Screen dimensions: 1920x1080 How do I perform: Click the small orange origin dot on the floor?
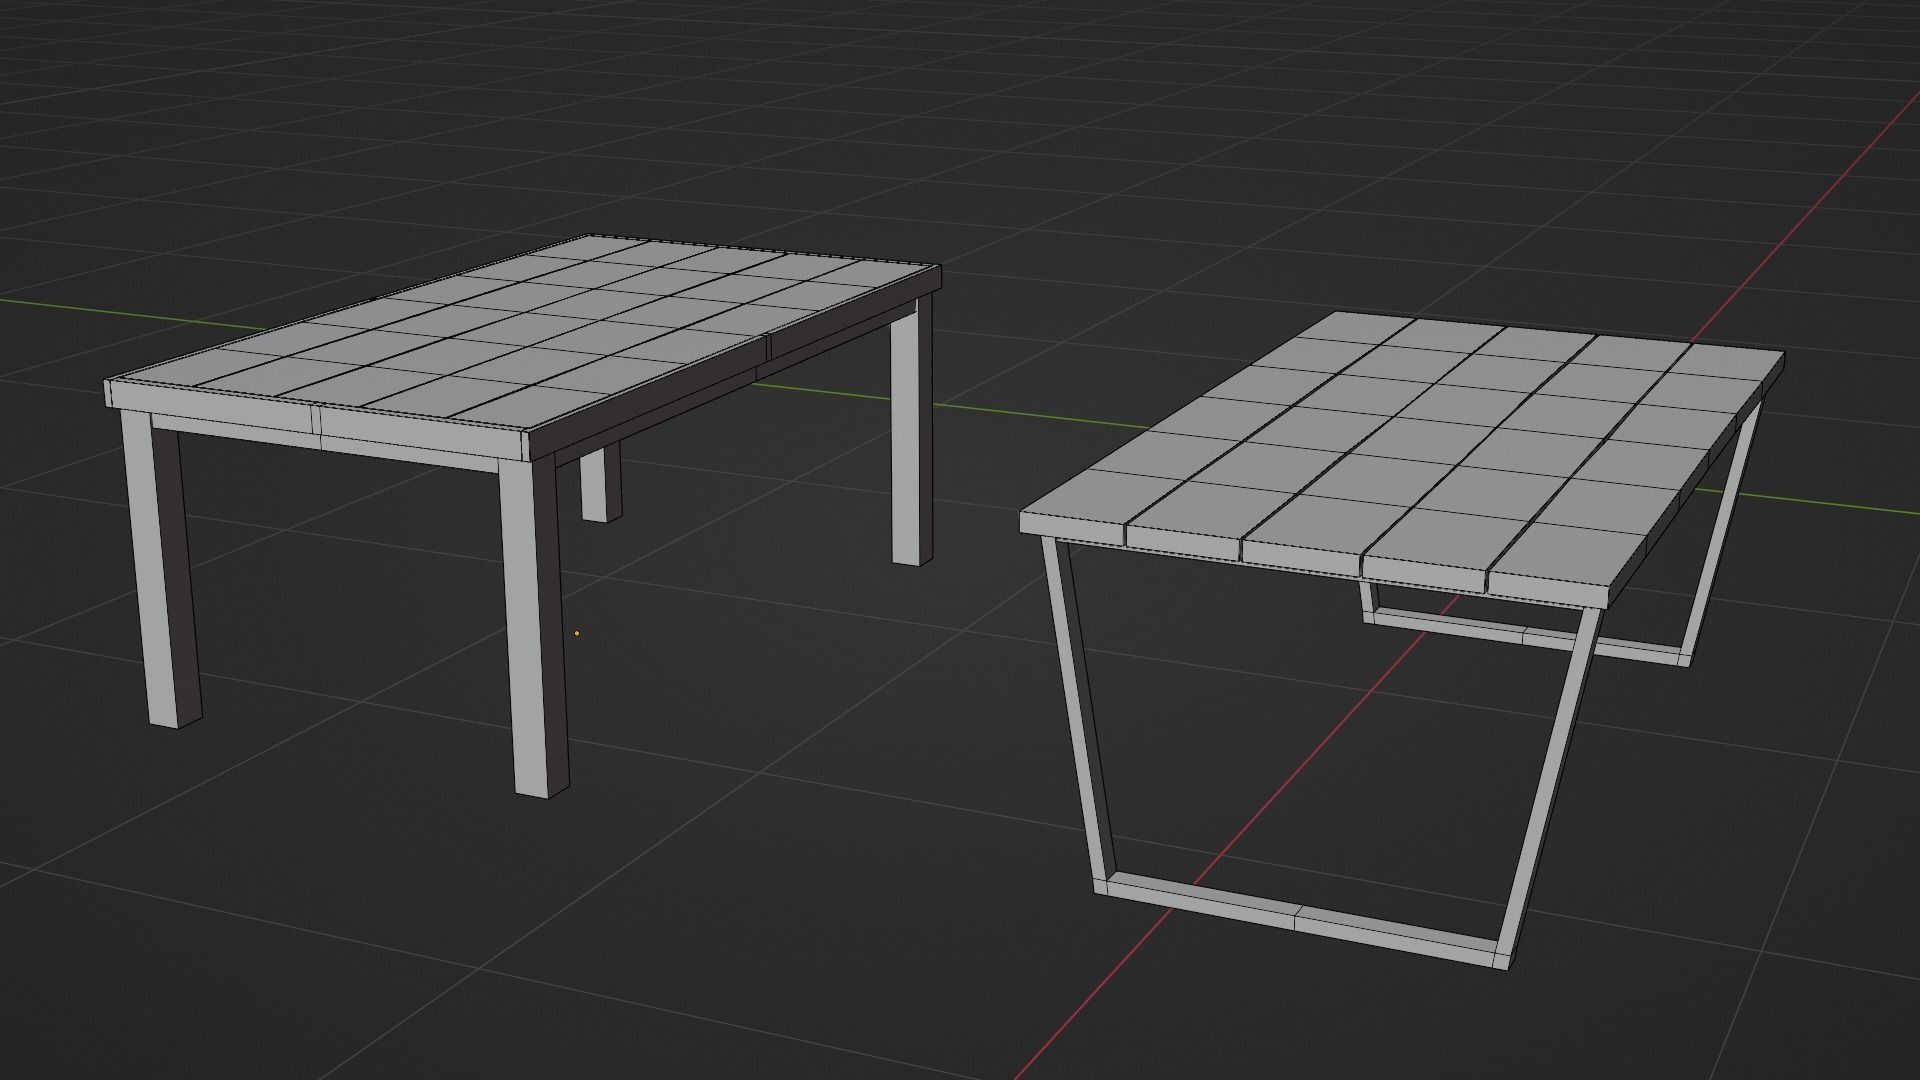click(x=577, y=633)
